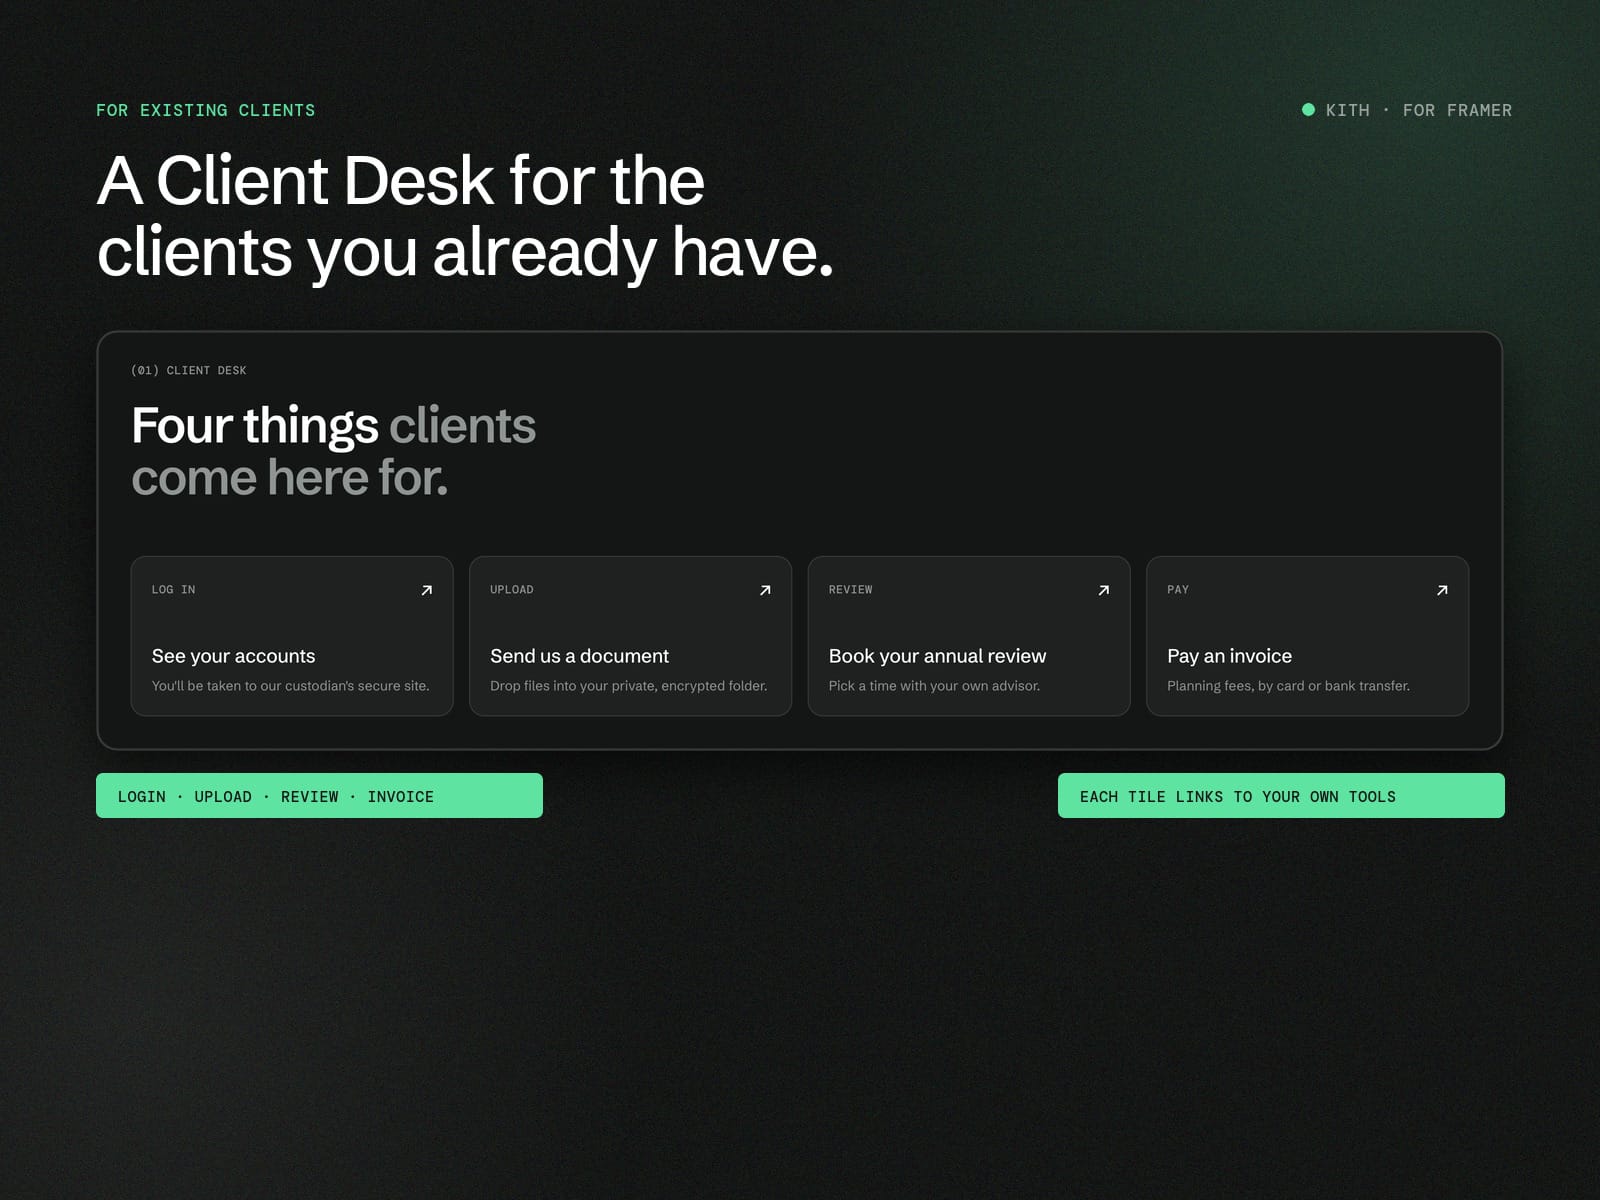The height and width of the screenshot is (1200, 1600).
Task: Click the green dot beside KITH
Action: pyautogui.click(x=1308, y=110)
